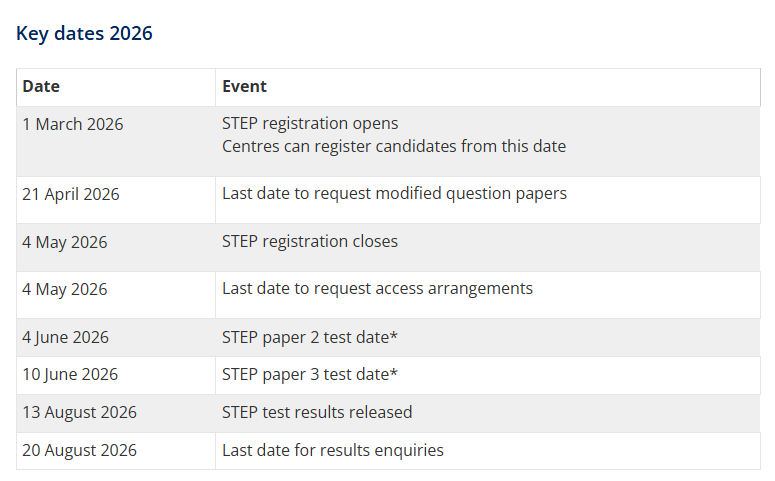Viewport: 775px width, 481px height.
Task: Select the '4 June 2026' date cell
Action: coord(66,337)
